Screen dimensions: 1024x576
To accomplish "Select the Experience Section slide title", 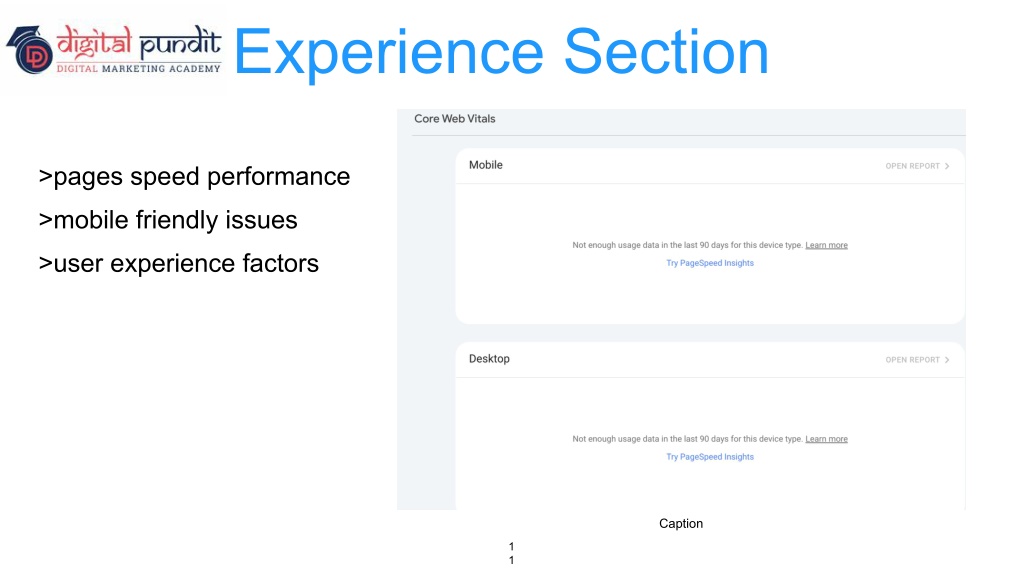I will click(501, 52).
